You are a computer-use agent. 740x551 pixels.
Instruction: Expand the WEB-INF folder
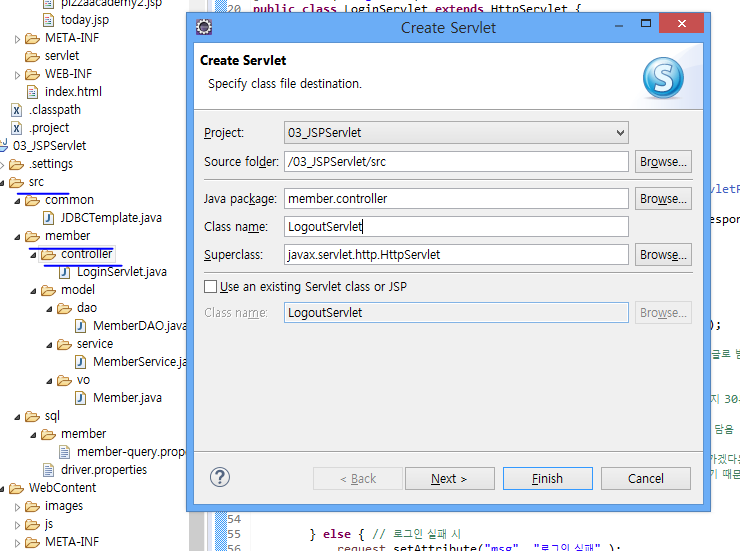click(18, 74)
